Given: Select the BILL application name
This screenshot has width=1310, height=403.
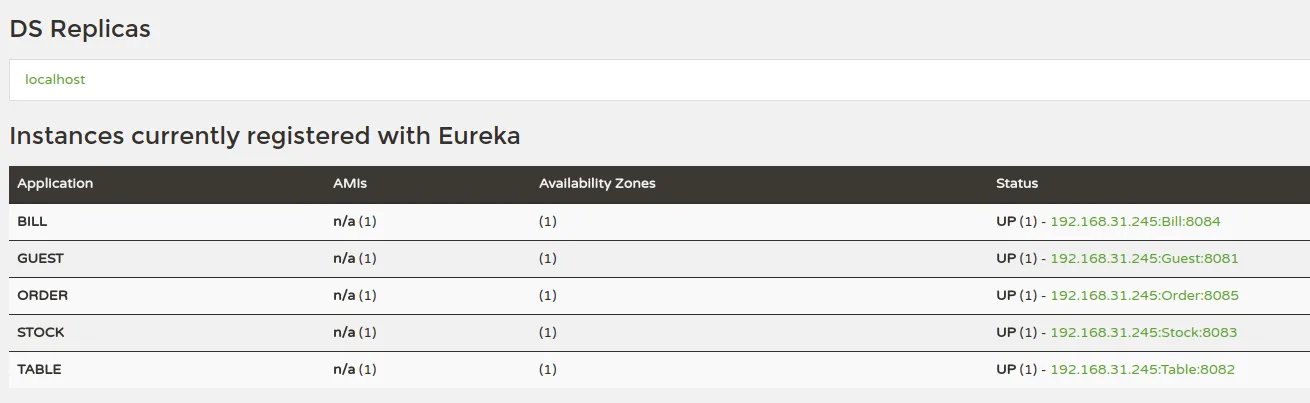Looking at the screenshot, I should 33,221.
